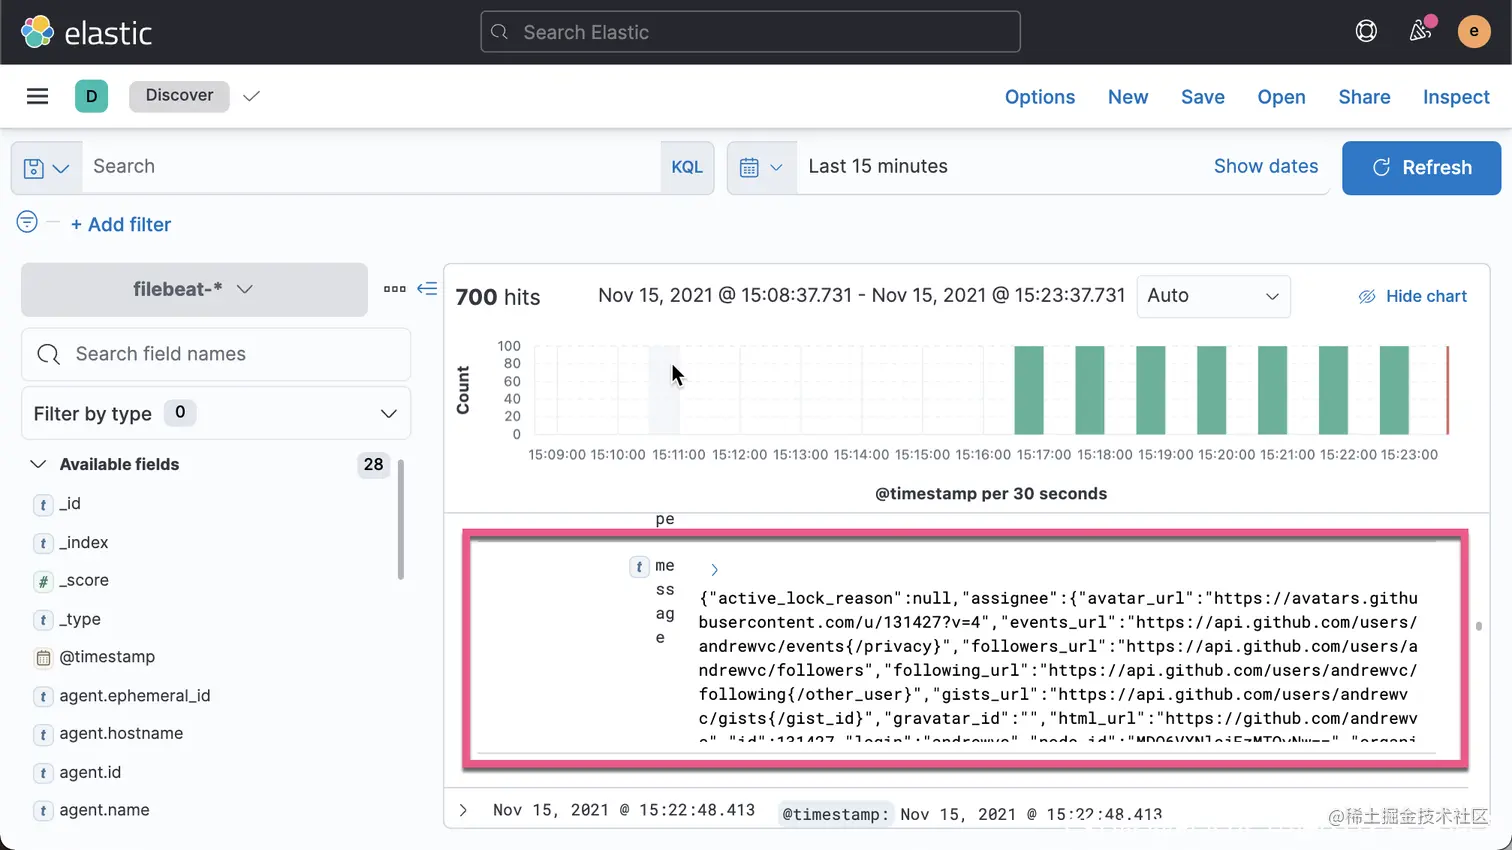1512x850 pixels.
Task: Click Show dates link
Action: tap(1266, 166)
